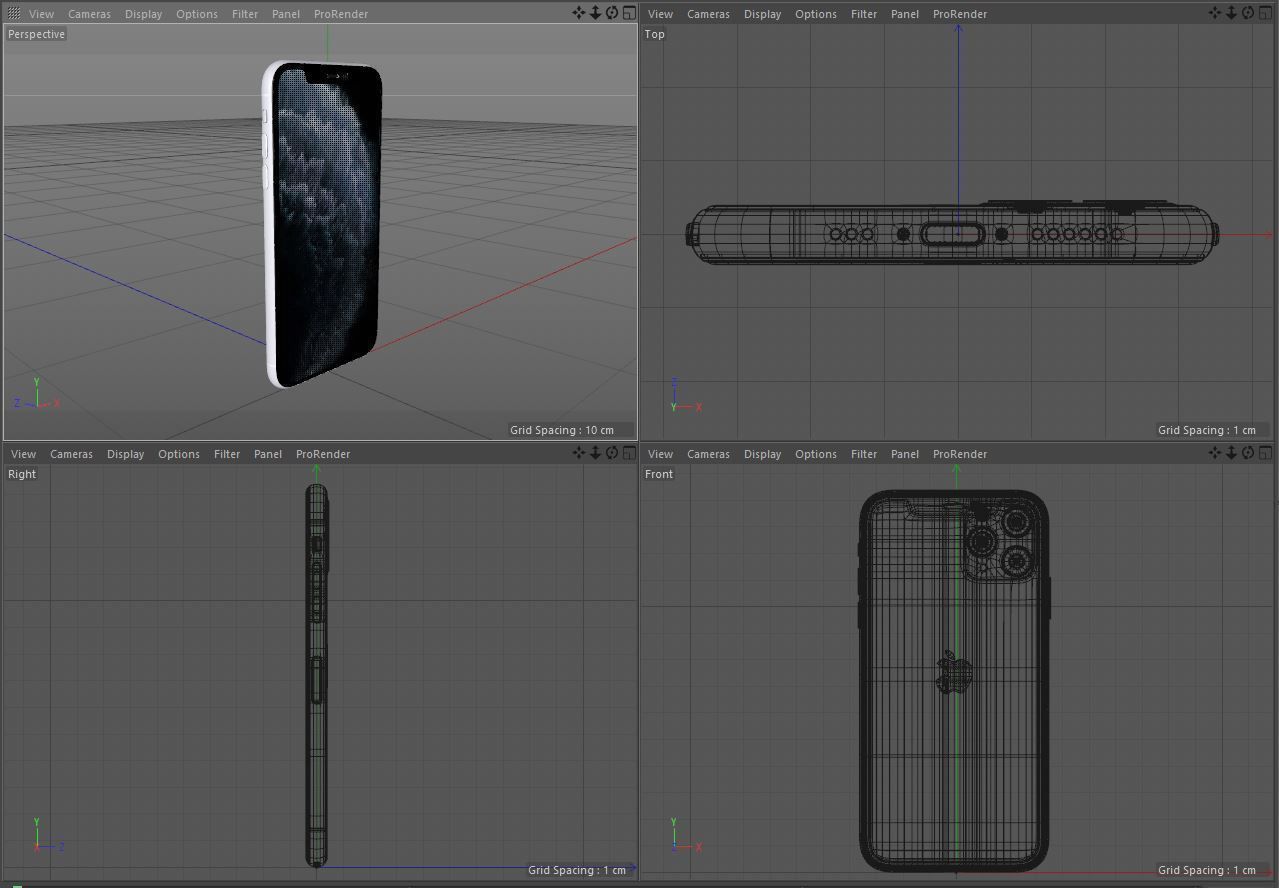Open Filter menu in Perspective viewport
The image size is (1279, 888).
point(245,14)
